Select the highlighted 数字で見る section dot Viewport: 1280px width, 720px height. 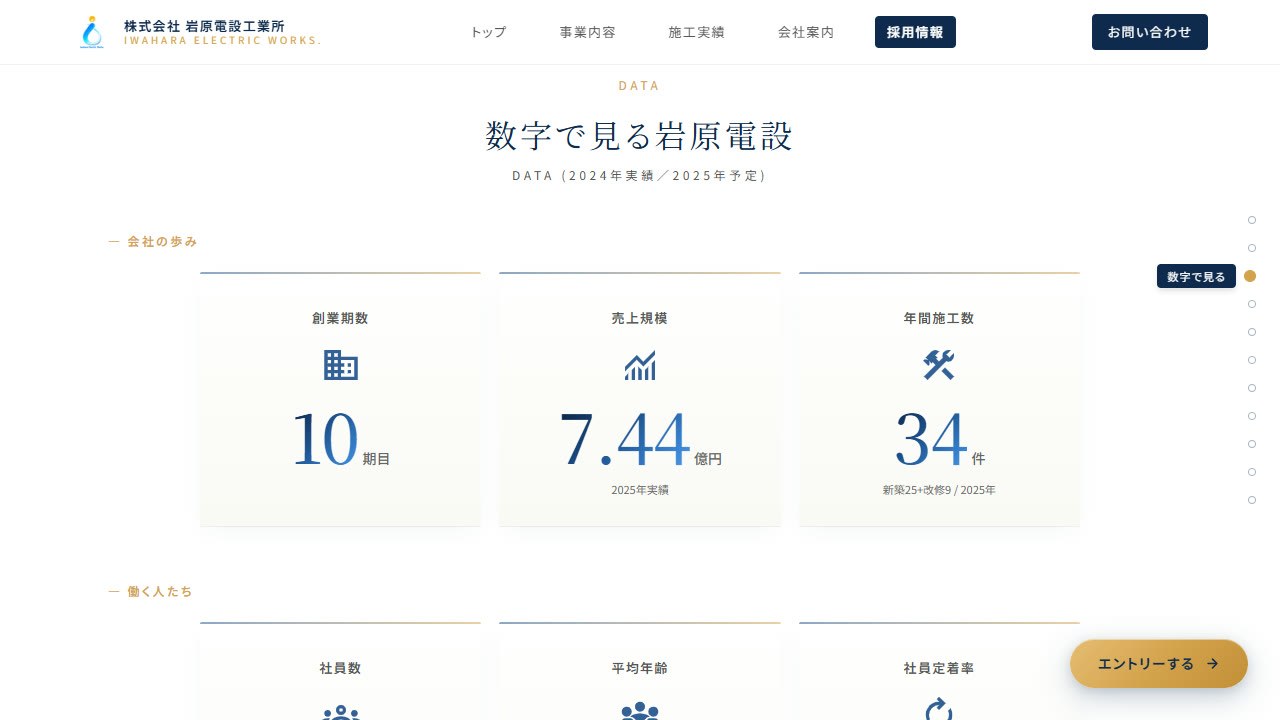[1250, 276]
